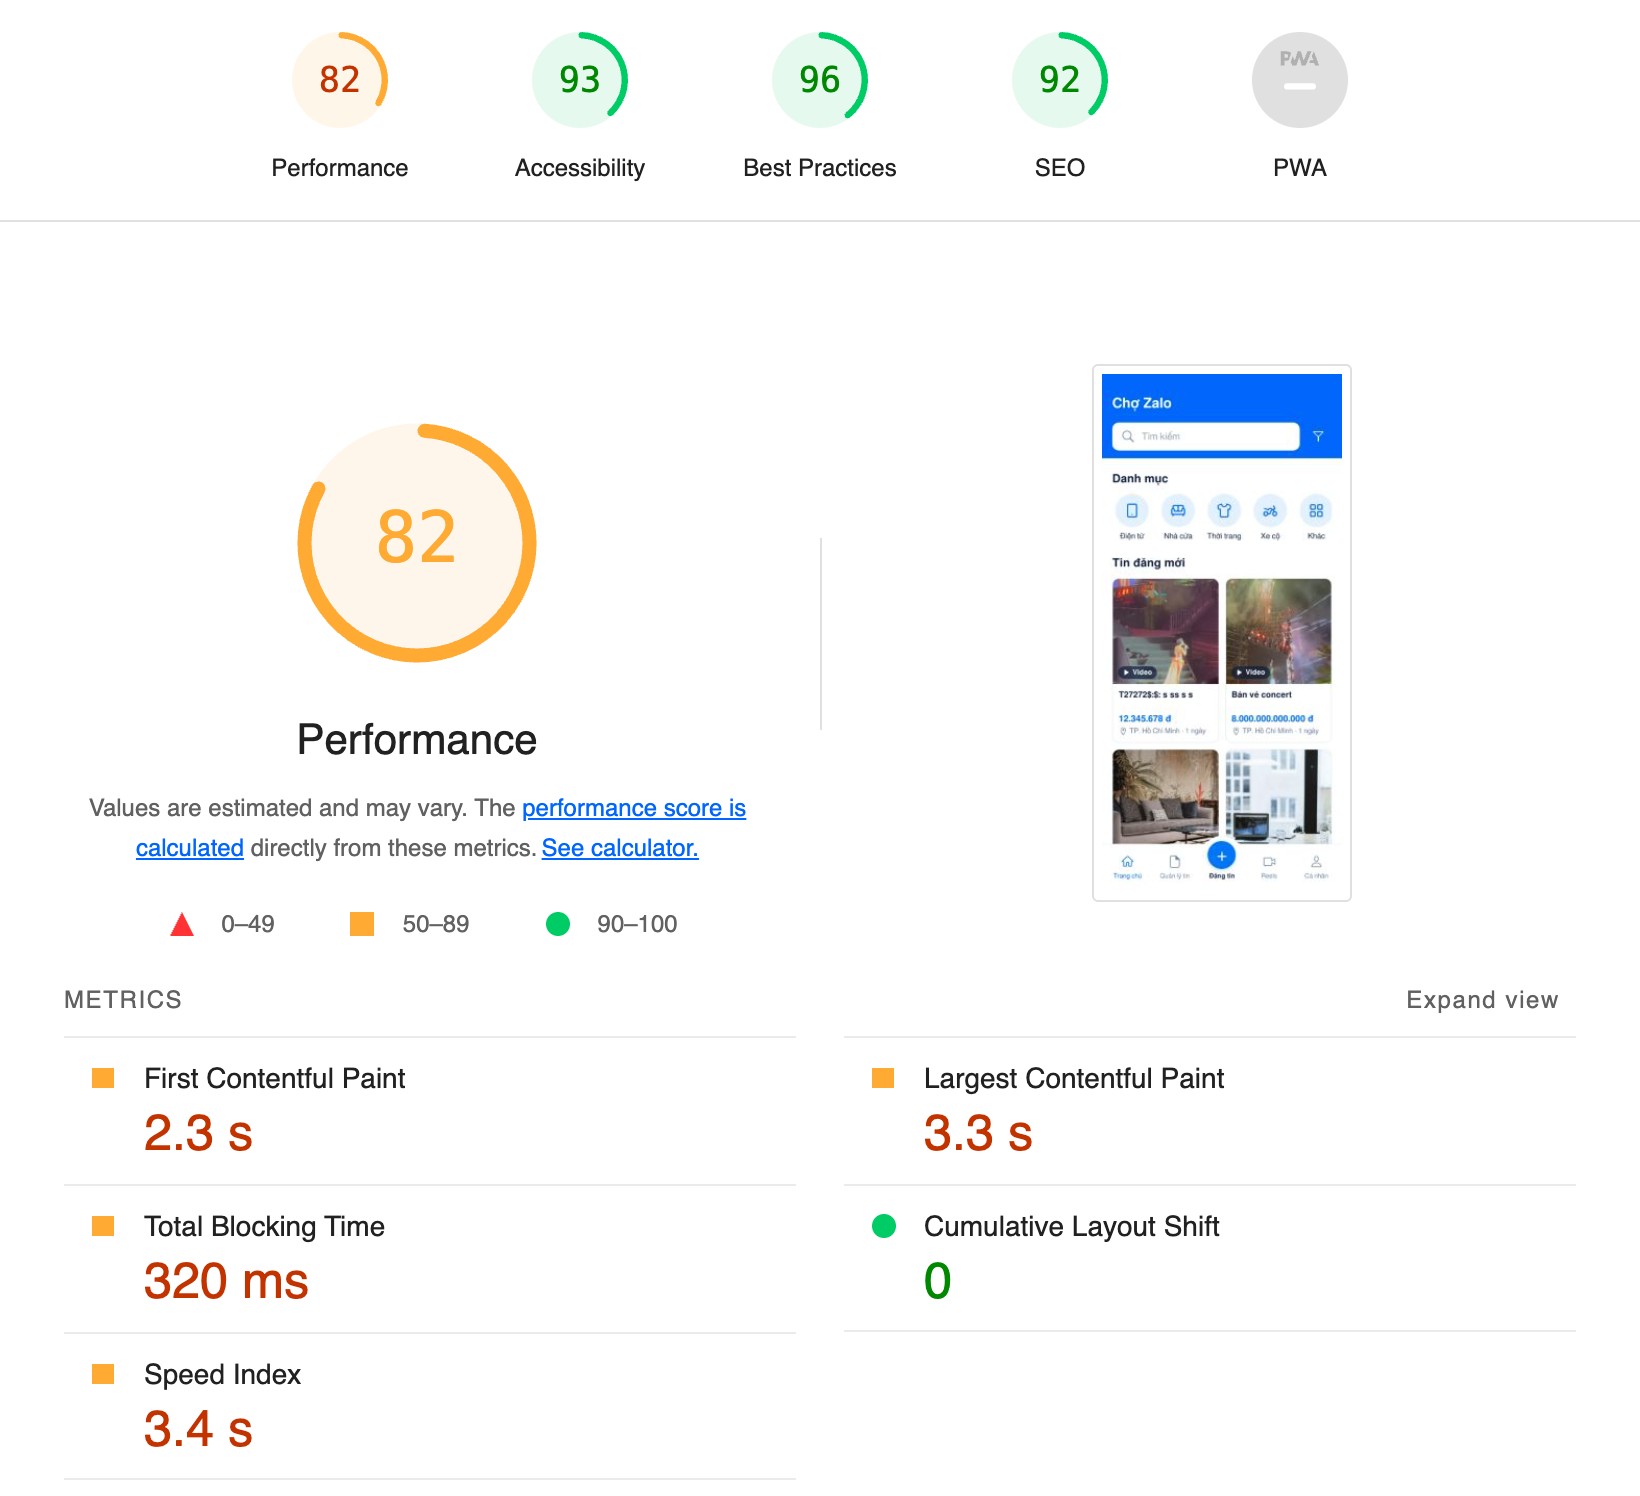The image size is (1640, 1496).
Task: Click the green circle 90–100 legend icon
Action: pos(558,924)
